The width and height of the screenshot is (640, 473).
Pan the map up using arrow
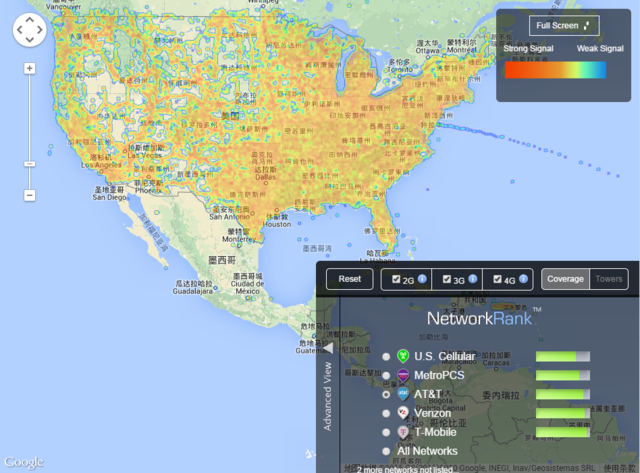tap(29, 21)
